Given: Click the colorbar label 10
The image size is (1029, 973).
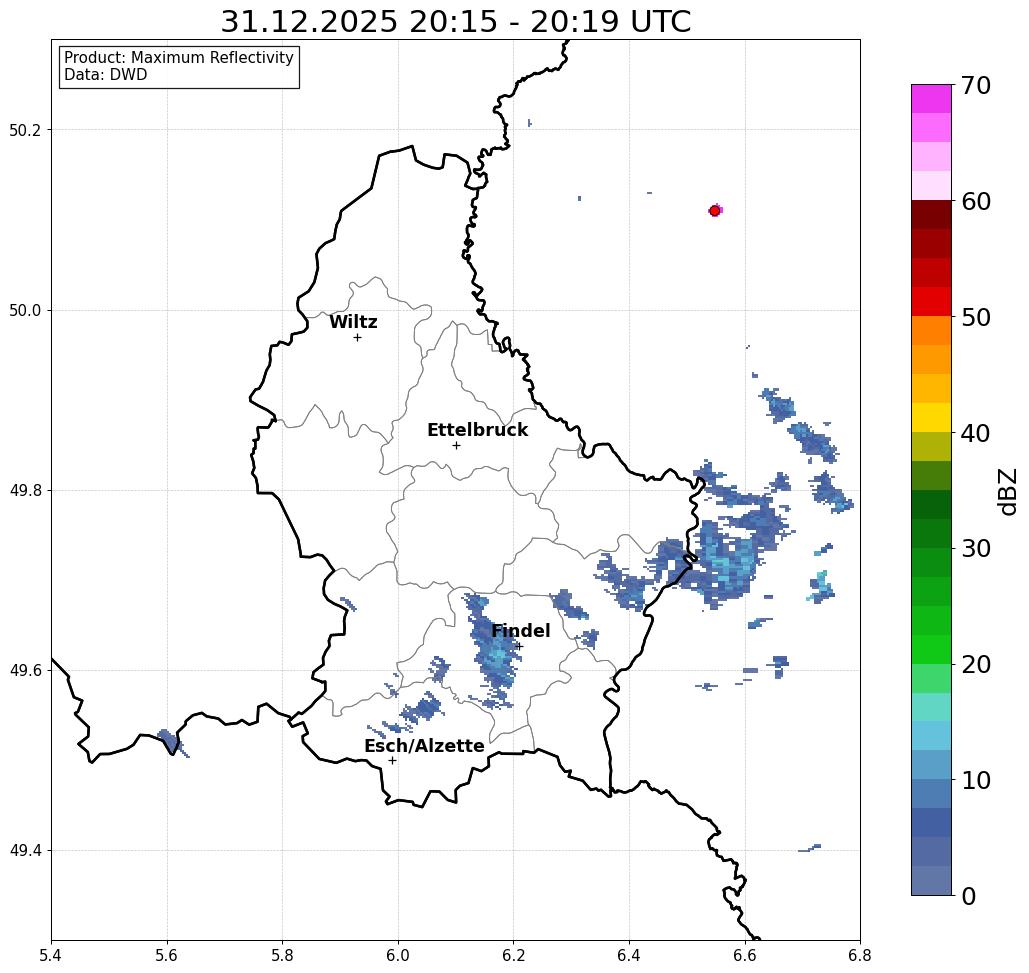Looking at the screenshot, I should (x=976, y=780).
